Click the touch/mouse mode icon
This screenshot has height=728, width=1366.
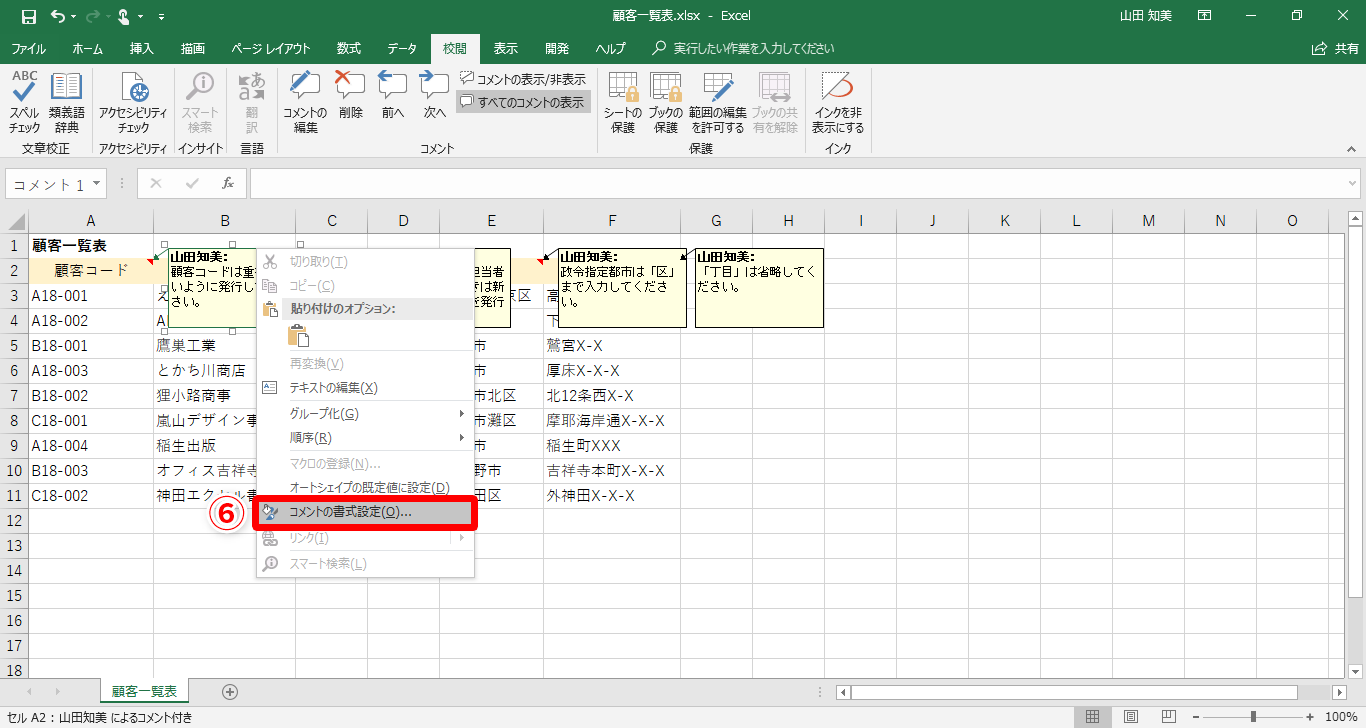coord(125,16)
